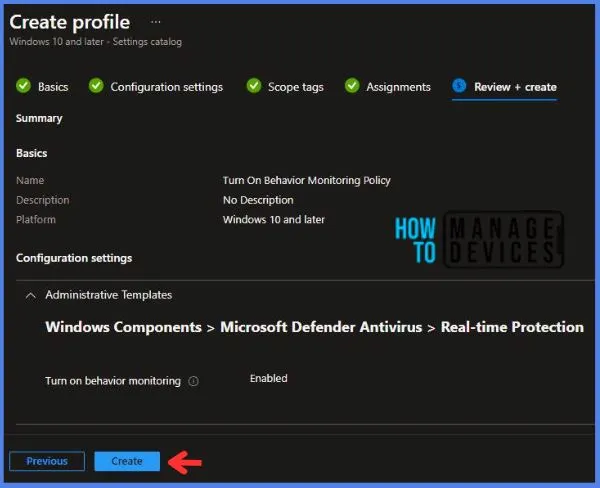Viewport: 600px width, 488px height.
Task: Select the Review + create step
Action: [515, 87]
